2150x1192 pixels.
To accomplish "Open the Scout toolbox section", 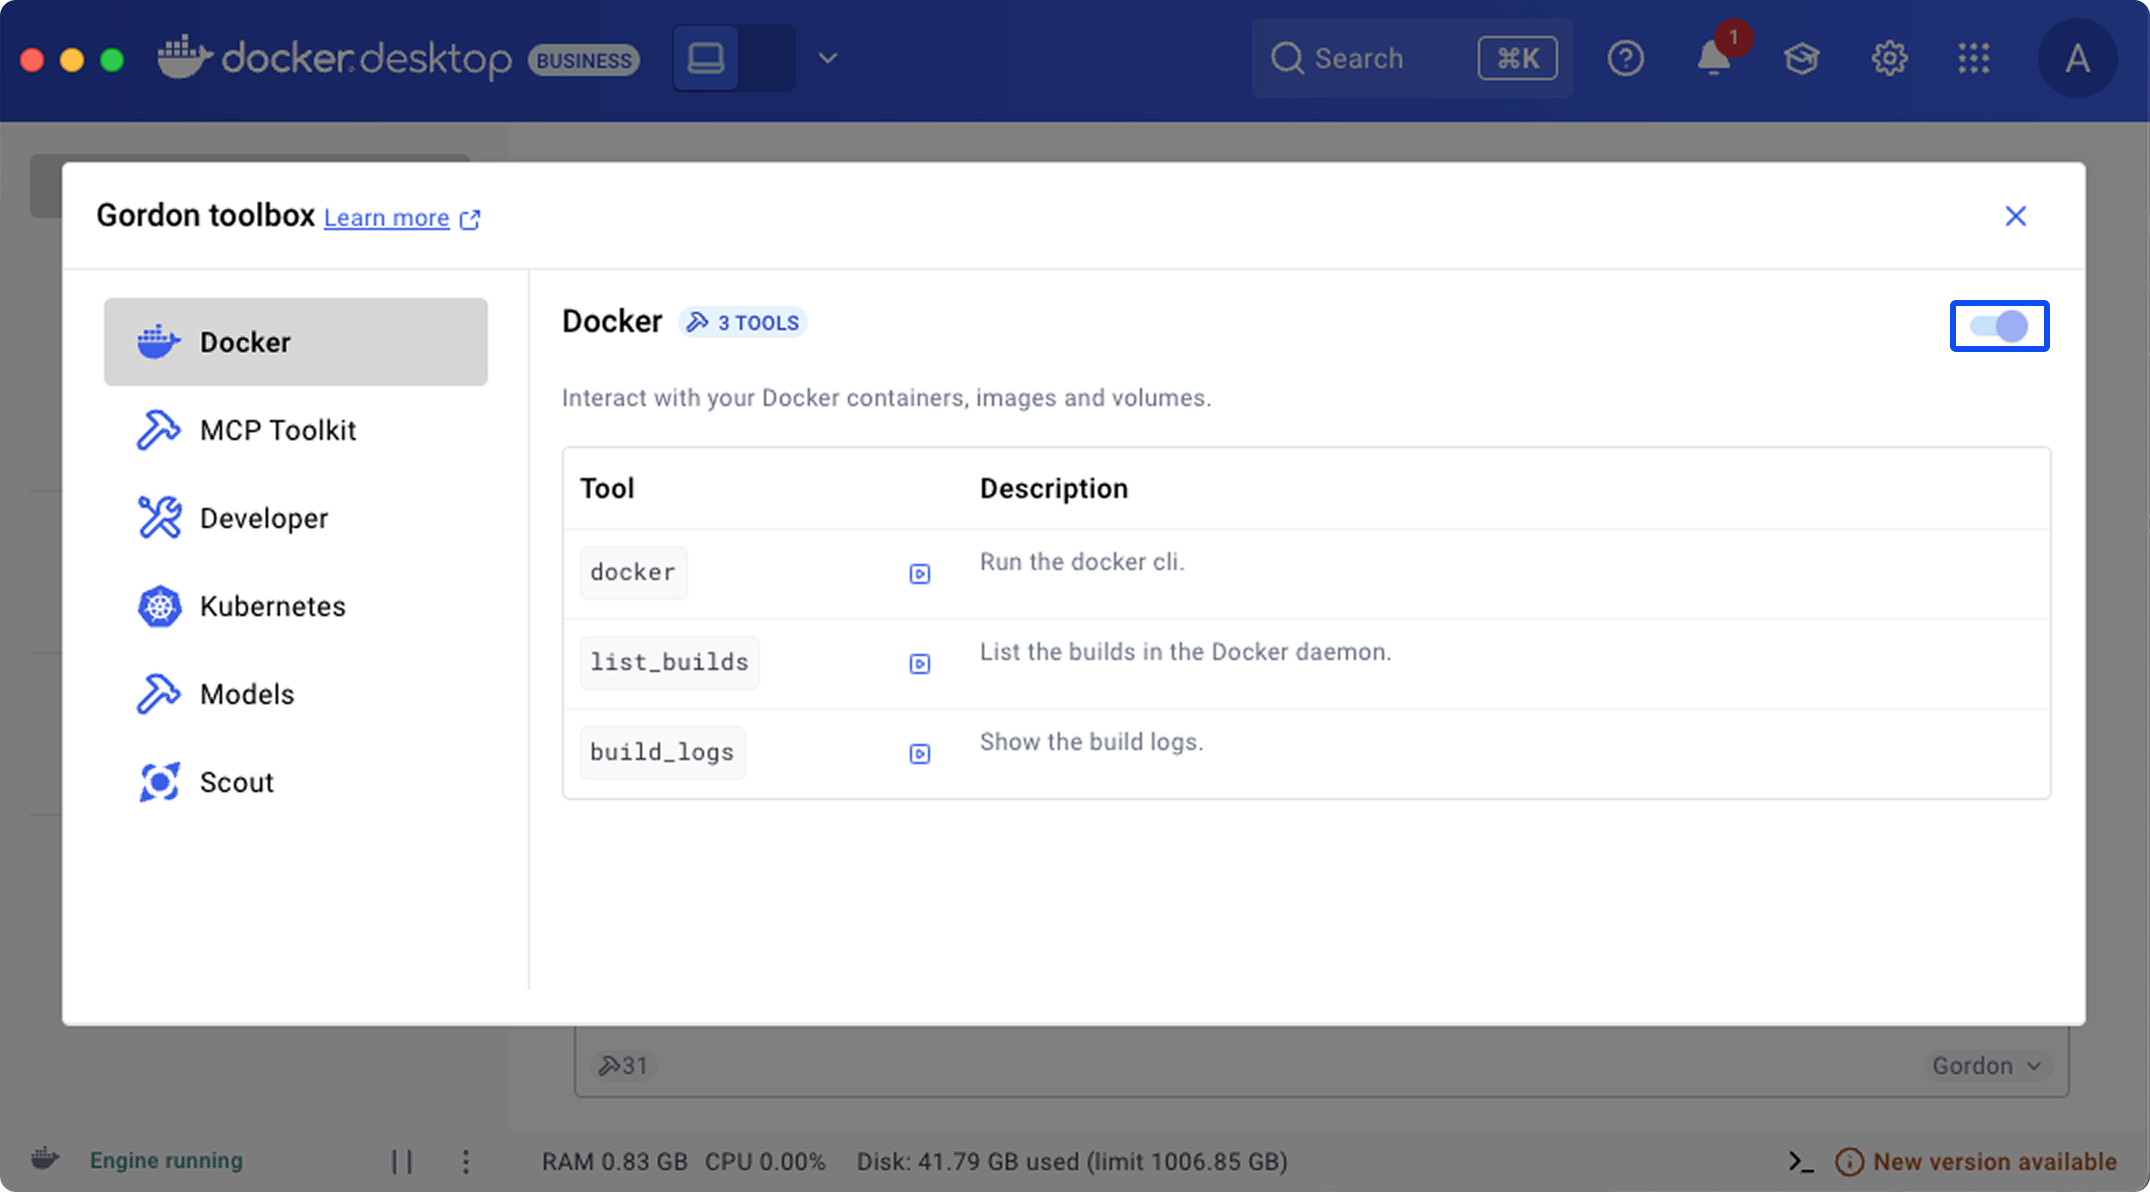I will pyautogui.click(x=236, y=782).
